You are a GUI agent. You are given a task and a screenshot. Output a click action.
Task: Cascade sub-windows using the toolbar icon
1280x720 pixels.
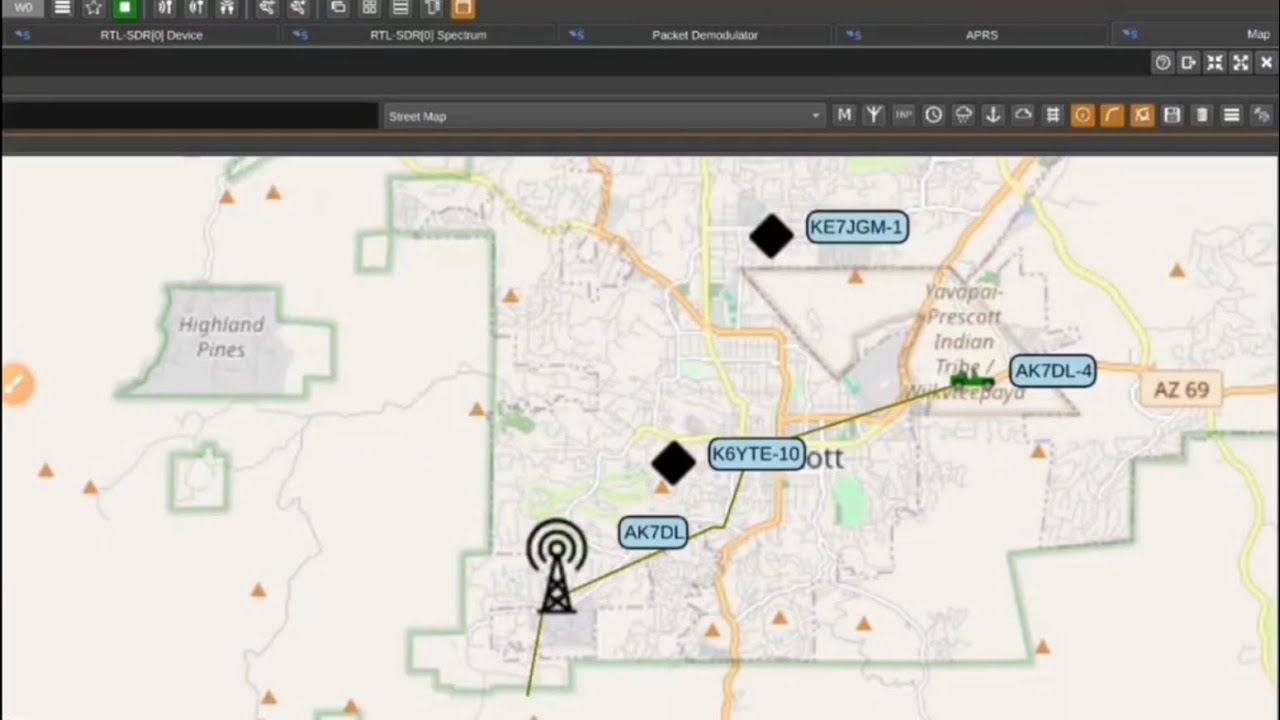click(x=338, y=8)
